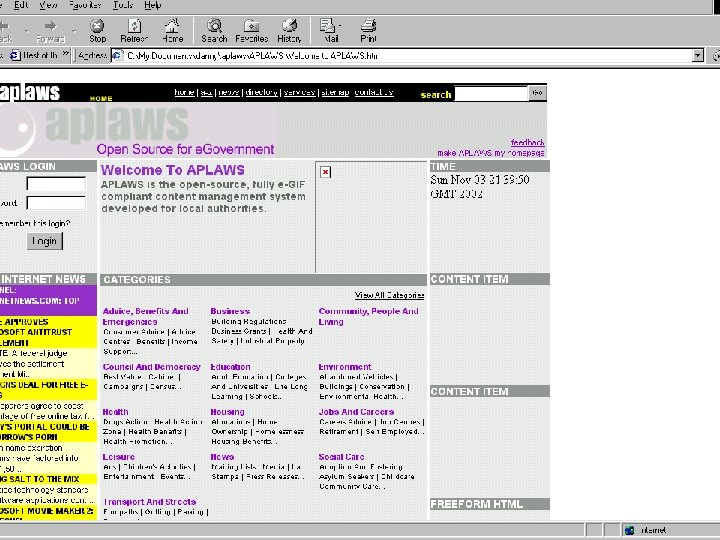Click the page icon in address bar
The width and height of the screenshot is (720, 540).
pos(118,56)
